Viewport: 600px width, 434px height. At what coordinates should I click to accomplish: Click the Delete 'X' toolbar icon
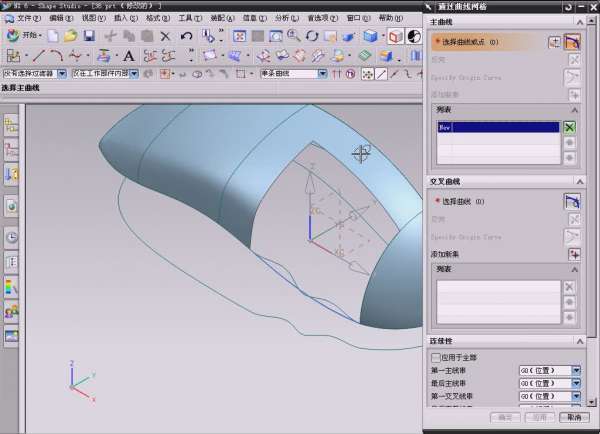click(164, 36)
